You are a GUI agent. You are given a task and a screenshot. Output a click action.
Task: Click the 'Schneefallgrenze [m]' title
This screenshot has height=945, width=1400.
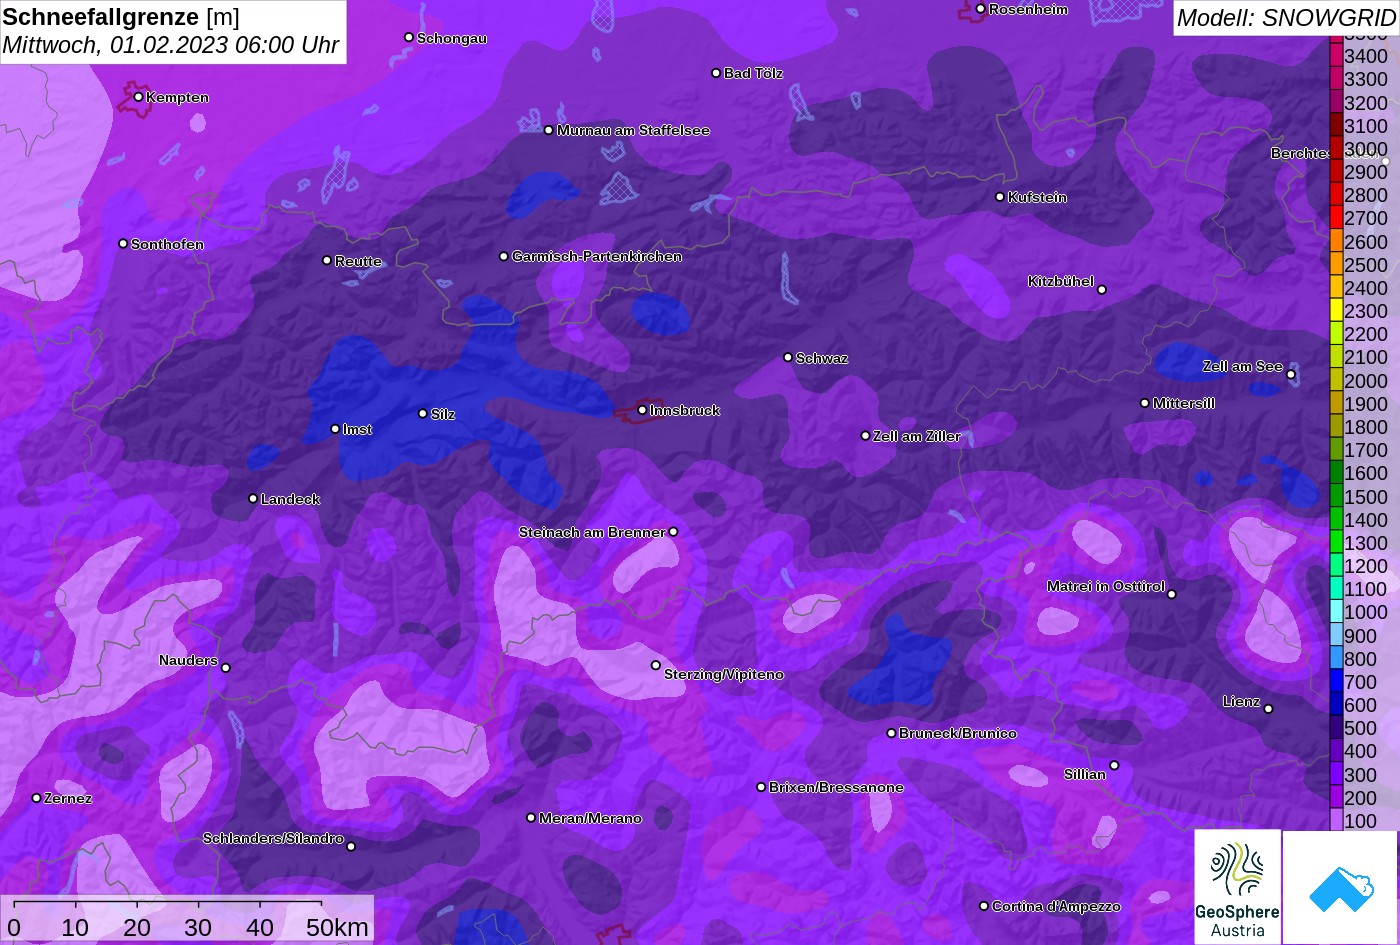121,17
